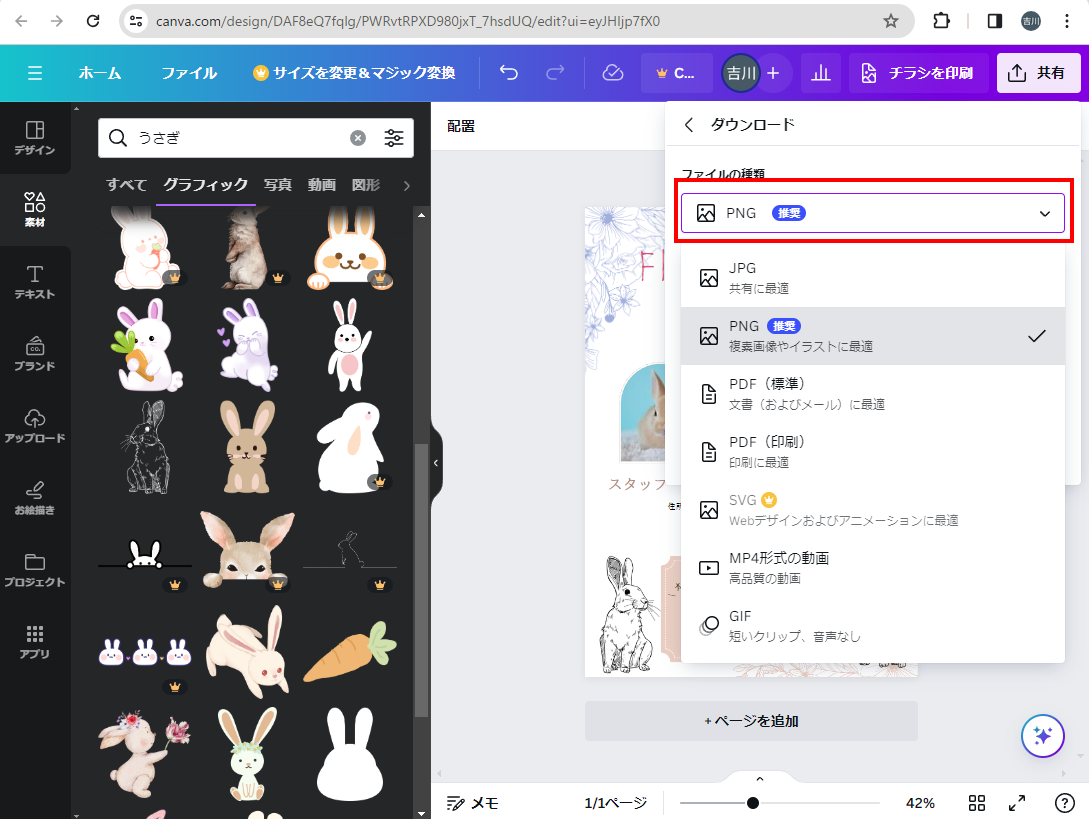Viewport: 1089px width, 819px height.
Task: Click the cloud save status icon
Action: tap(613, 73)
